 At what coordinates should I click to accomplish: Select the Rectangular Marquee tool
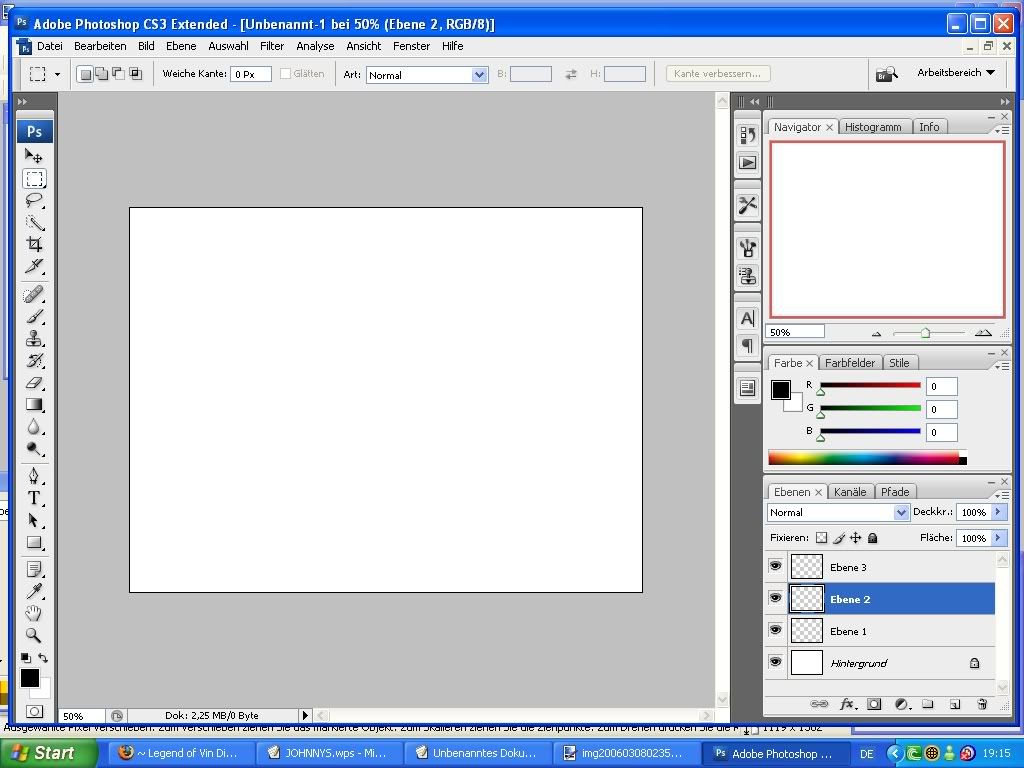pos(34,178)
